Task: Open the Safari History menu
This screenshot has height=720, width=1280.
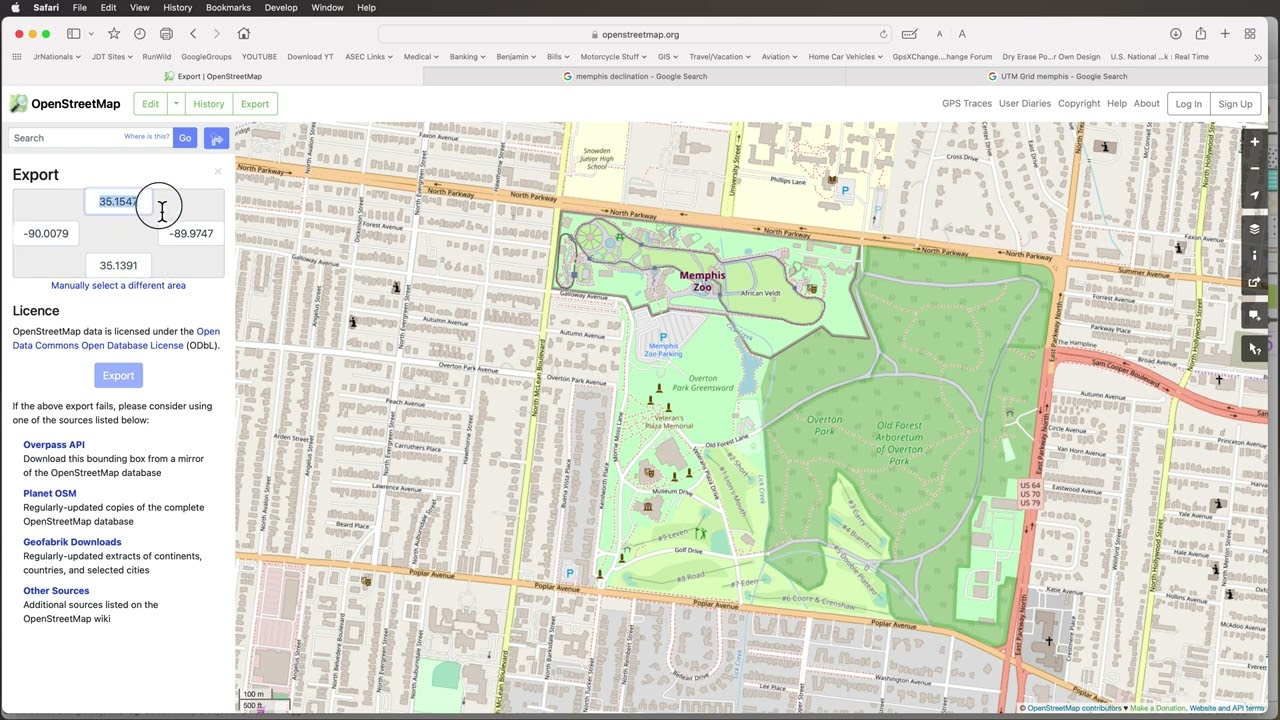Action: pyautogui.click(x=177, y=8)
